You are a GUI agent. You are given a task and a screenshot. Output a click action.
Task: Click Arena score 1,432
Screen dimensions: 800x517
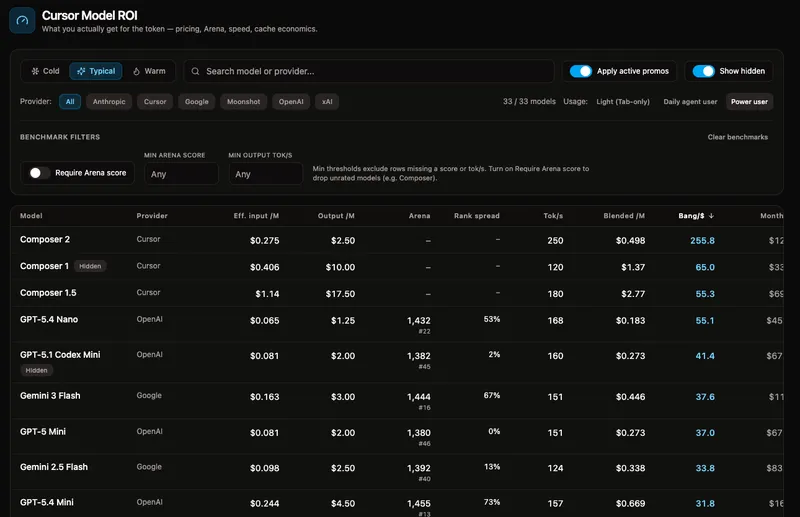418,321
